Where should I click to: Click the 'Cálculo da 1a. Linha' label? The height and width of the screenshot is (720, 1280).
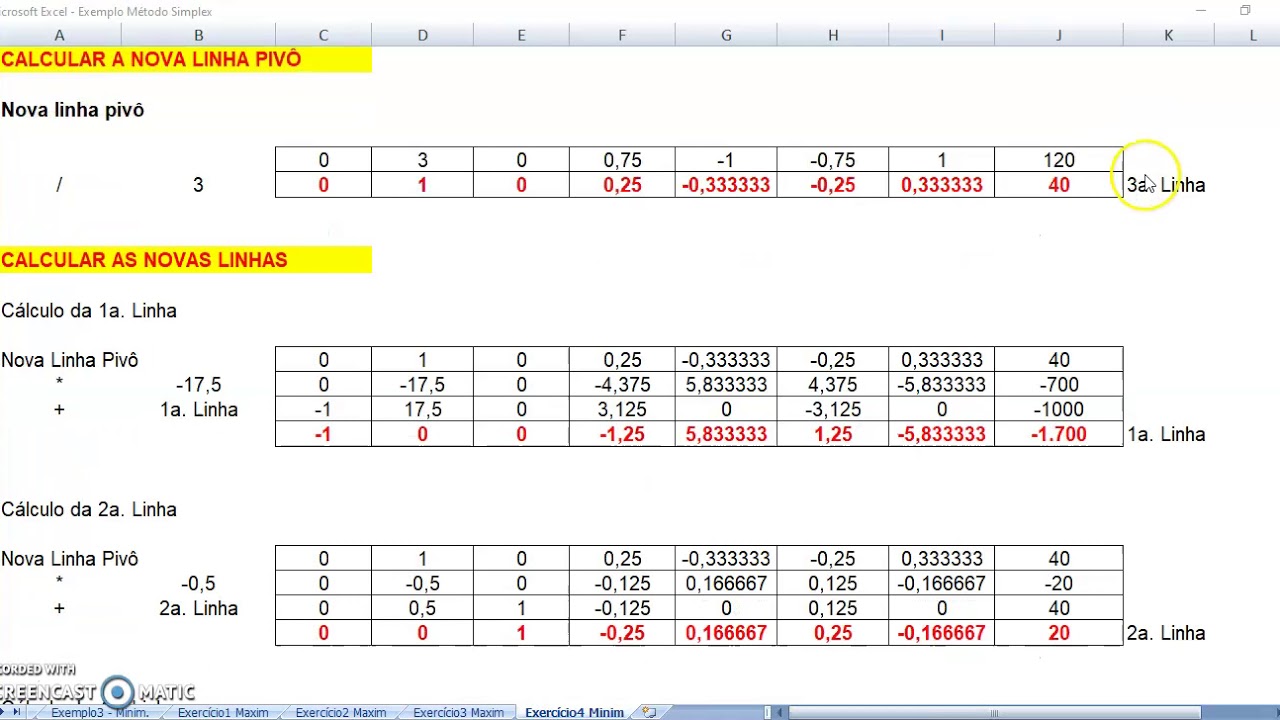coord(88,311)
